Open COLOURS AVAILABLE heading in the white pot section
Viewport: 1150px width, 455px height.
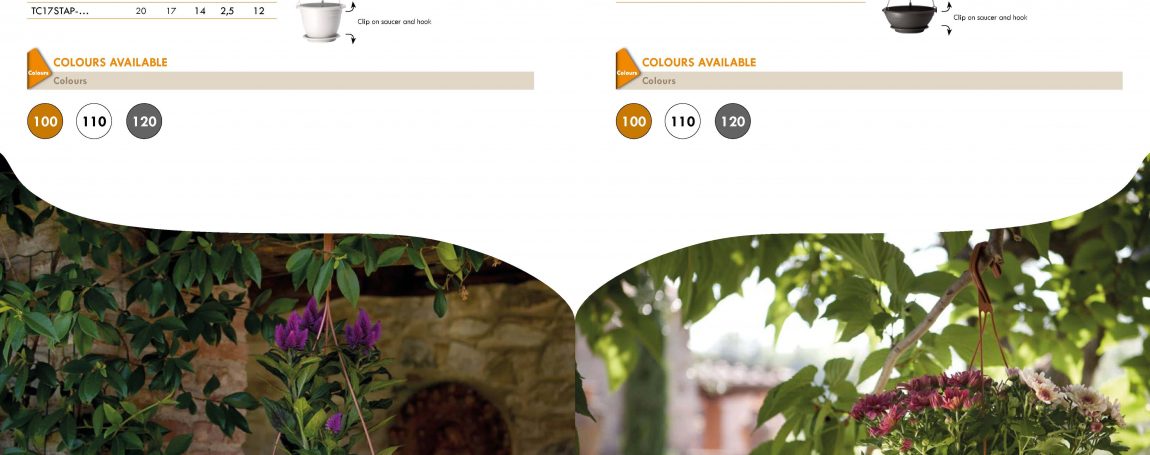110,62
